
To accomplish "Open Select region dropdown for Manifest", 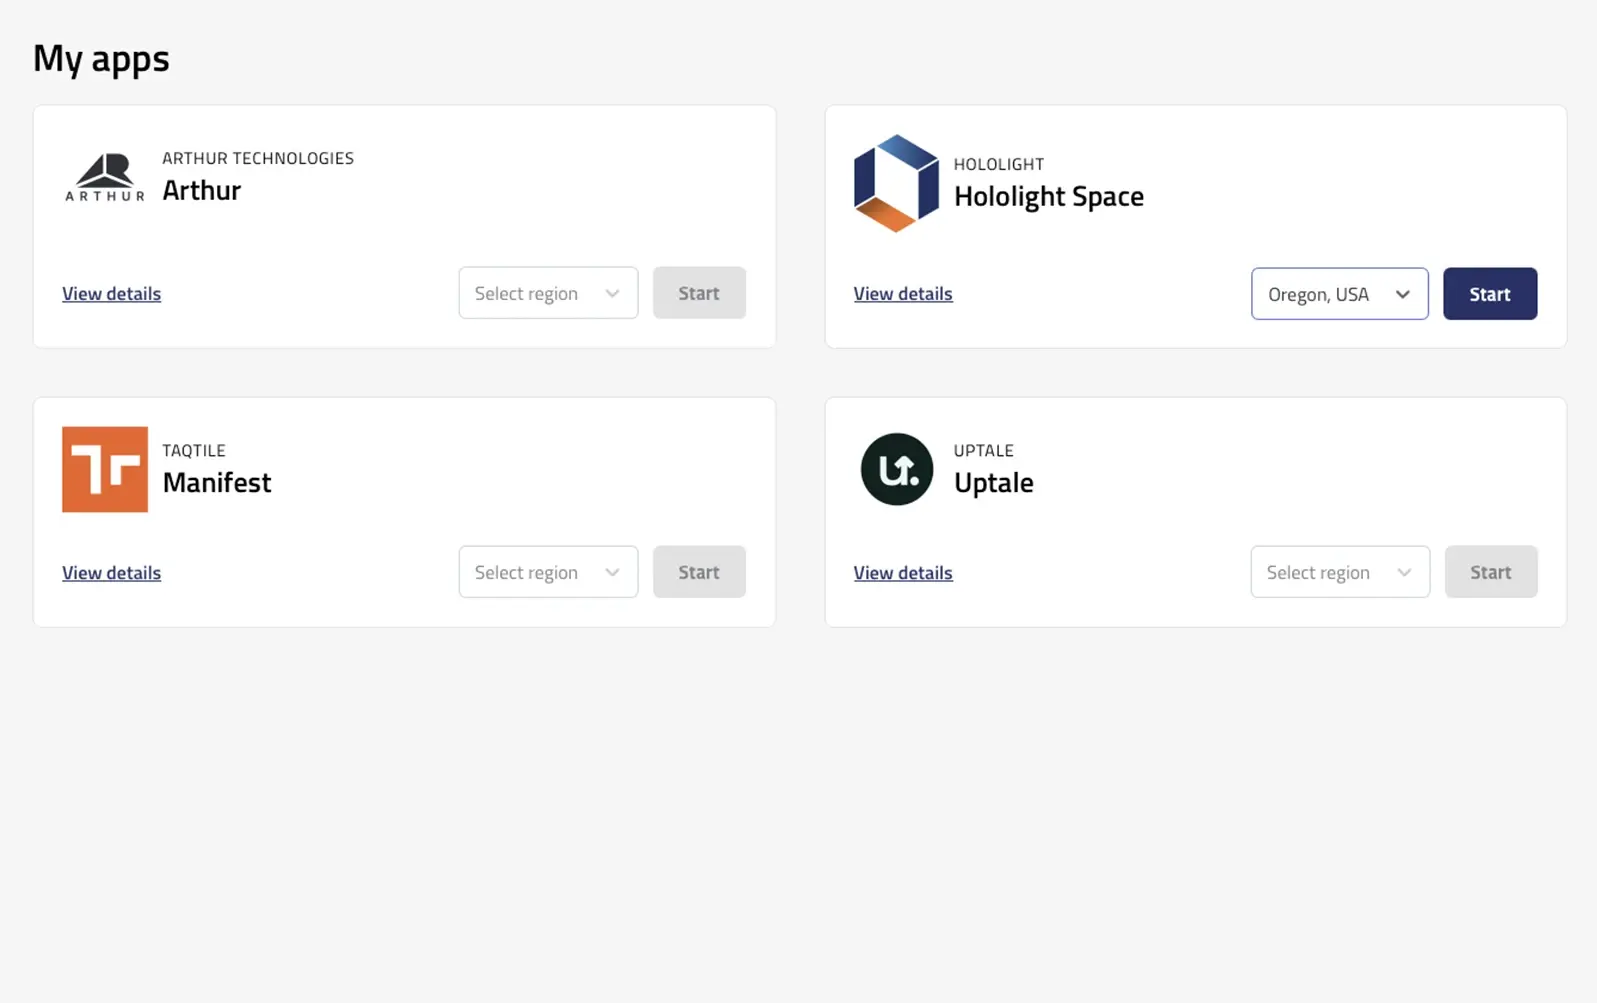I will click(x=548, y=572).
